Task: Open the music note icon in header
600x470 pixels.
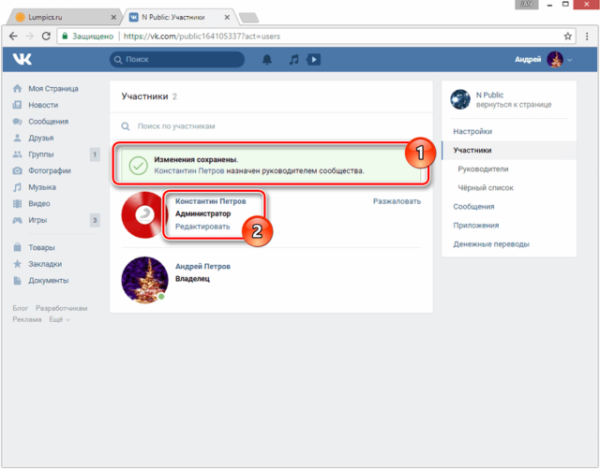Action: click(293, 59)
